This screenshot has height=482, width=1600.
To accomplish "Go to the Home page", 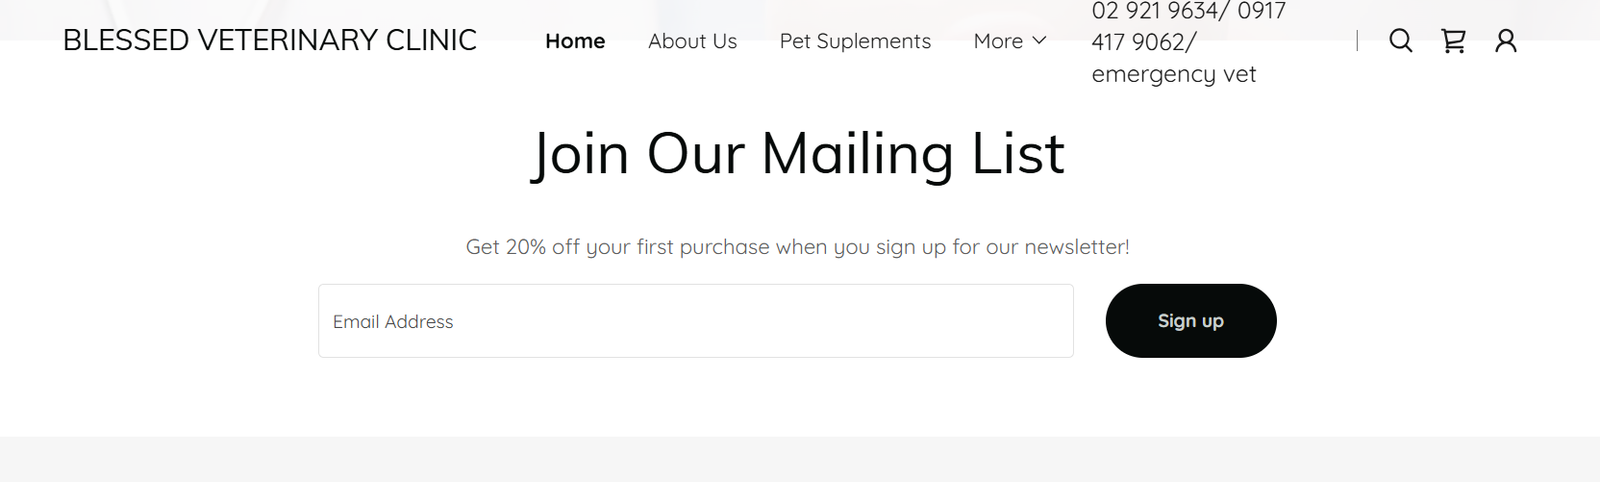I will 575,41.
